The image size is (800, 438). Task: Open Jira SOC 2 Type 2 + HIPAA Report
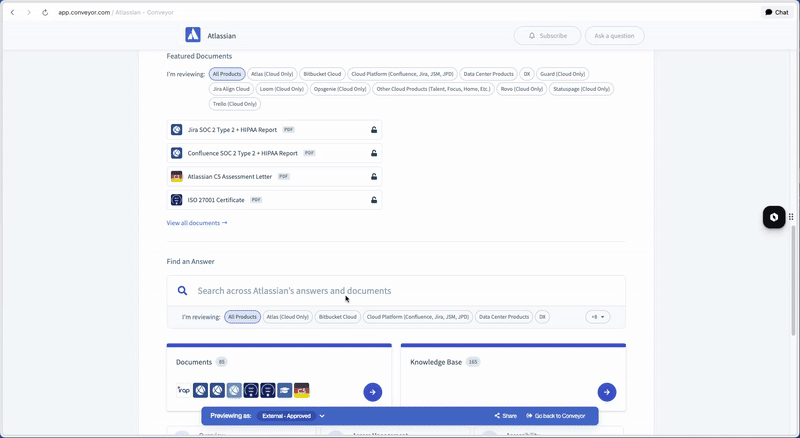pyautogui.click(x=274, y=130)
